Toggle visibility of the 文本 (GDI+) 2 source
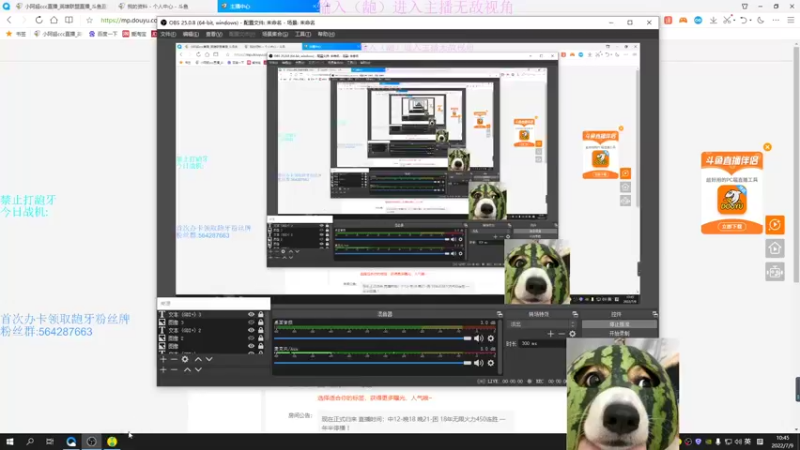Image resolution: width=800 pixels, height=450 pixels. (251, 330)
